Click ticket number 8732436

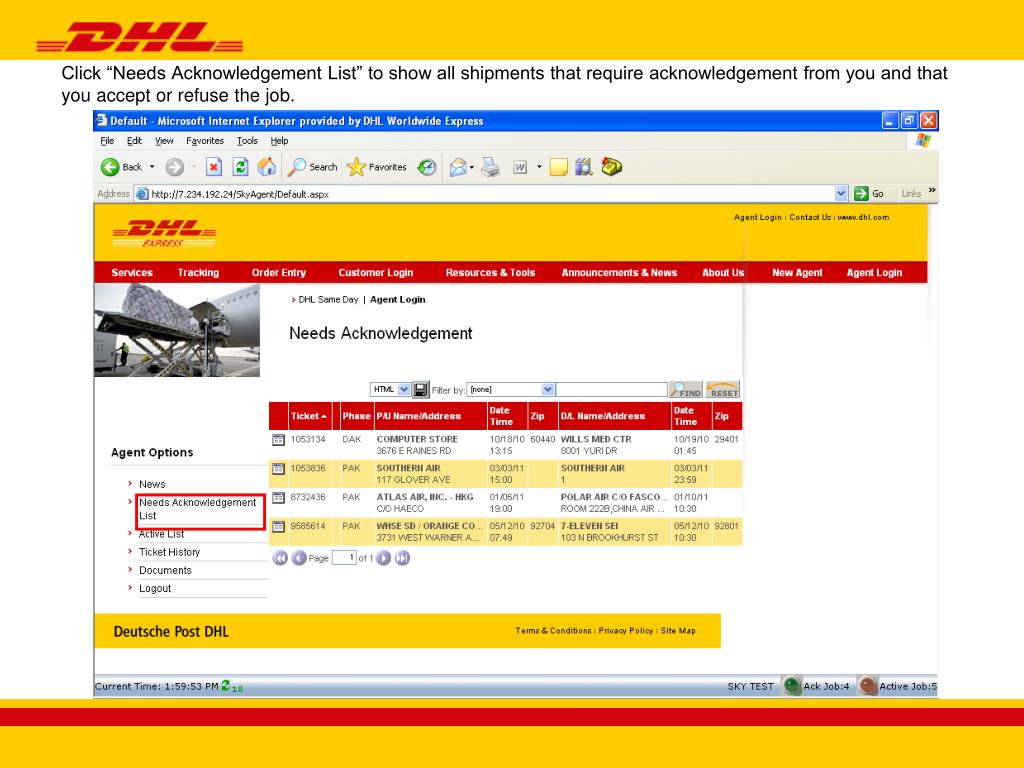(308, 498)
